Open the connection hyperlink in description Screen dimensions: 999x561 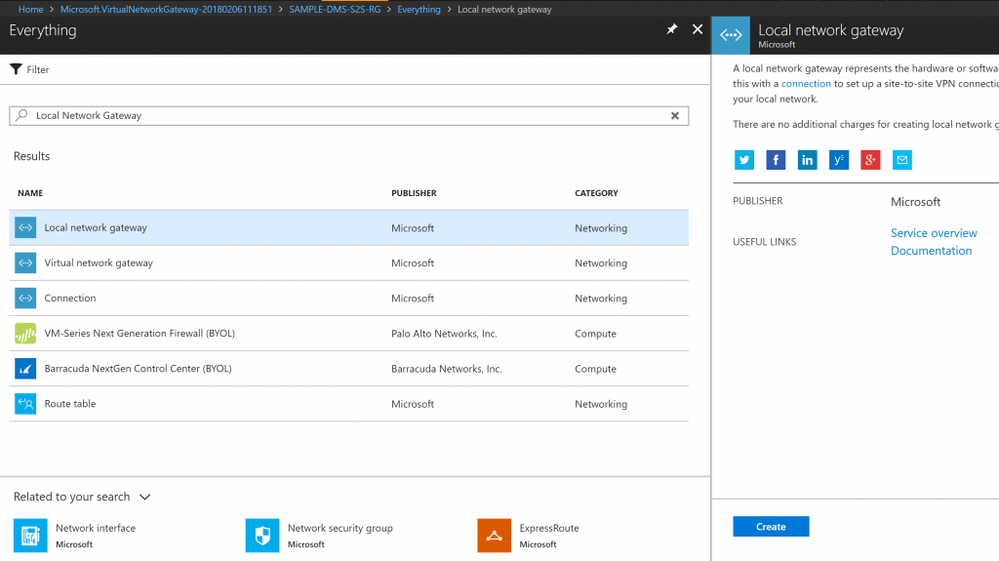pos(806,83)
